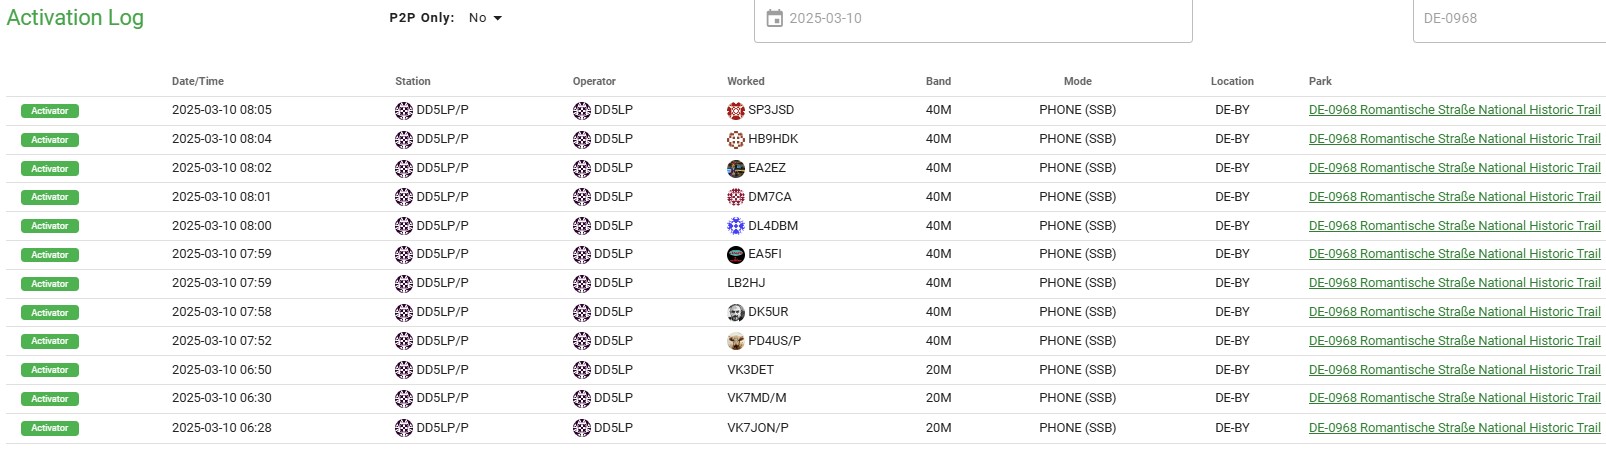1606x451 pixels.
Task: Click SP3JSD's avatar icon
Action: click(736, 110)
